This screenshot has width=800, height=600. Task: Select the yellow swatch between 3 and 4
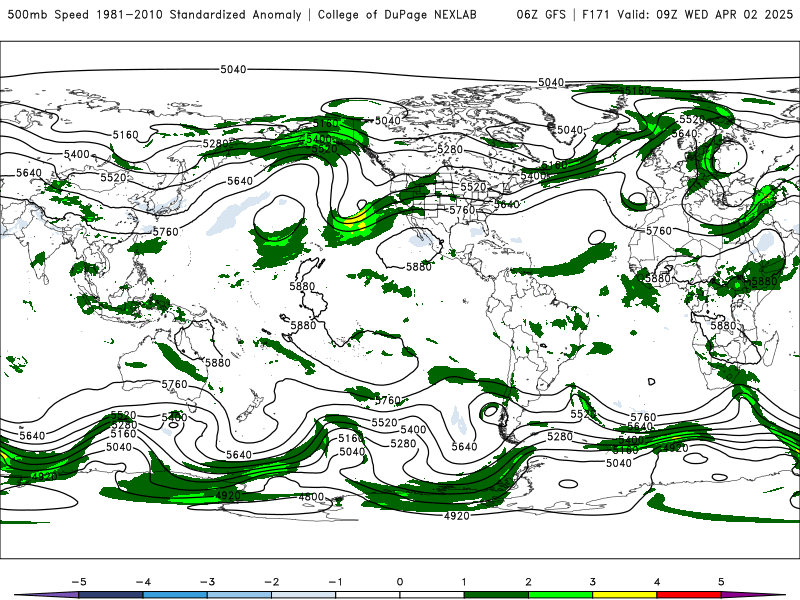point(625,595)
